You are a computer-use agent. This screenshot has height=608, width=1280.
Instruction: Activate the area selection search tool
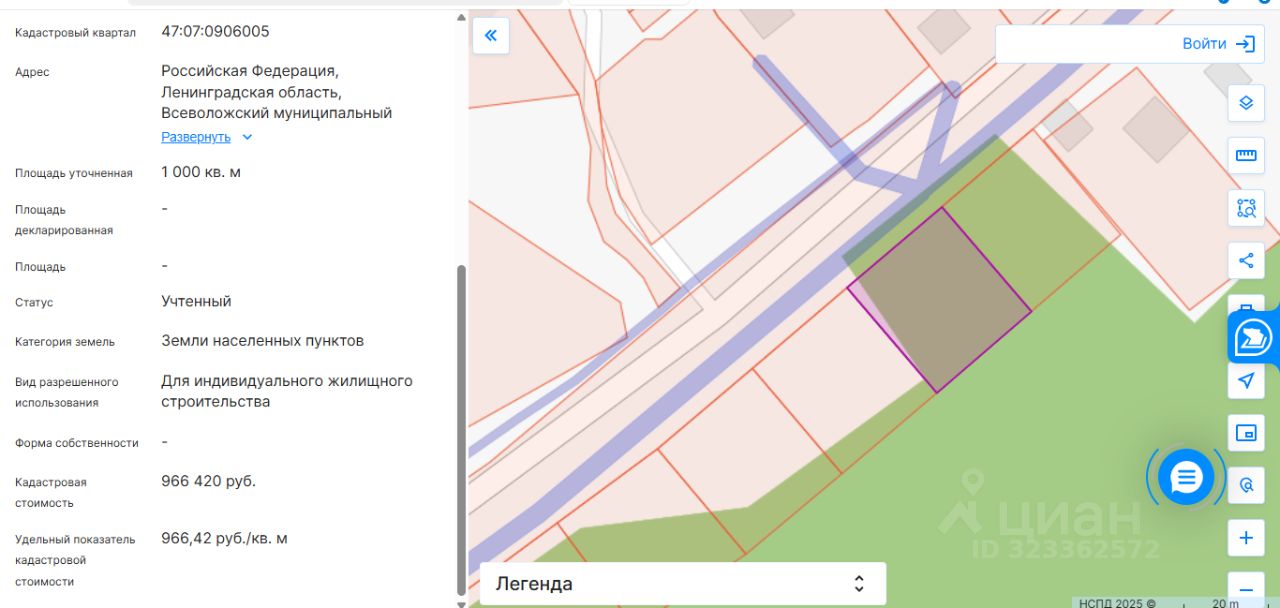[x=1246, y=208]
